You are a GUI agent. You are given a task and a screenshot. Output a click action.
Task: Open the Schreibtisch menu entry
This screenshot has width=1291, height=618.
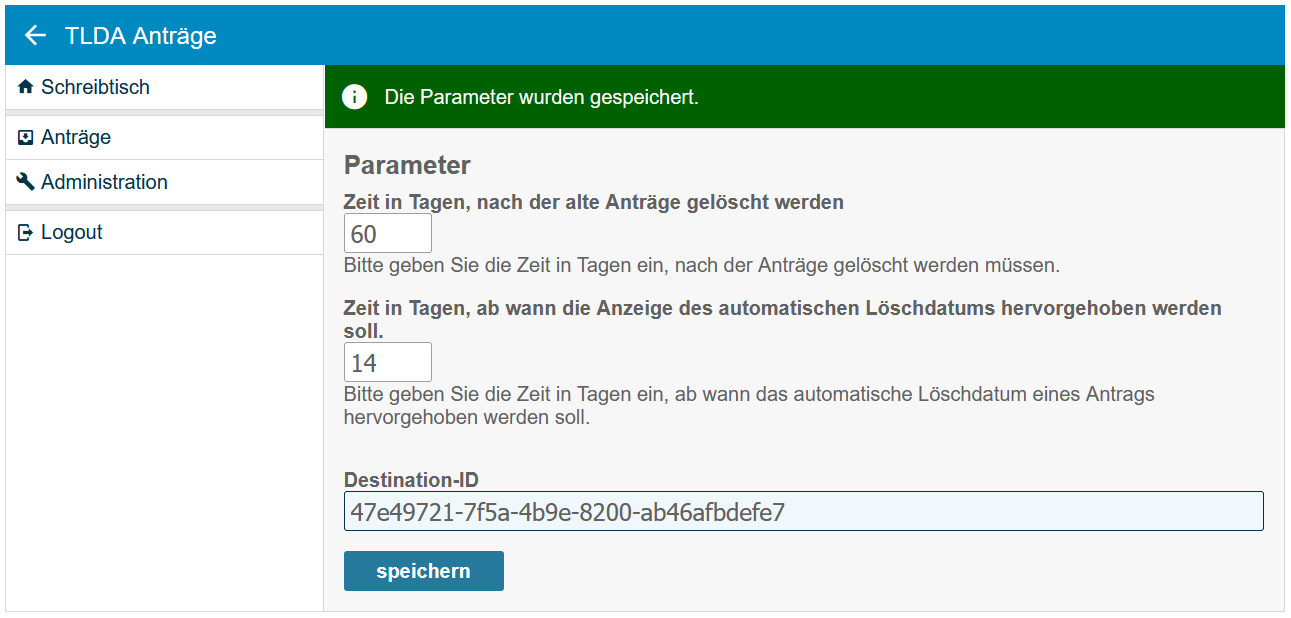(x=95, y=88)
